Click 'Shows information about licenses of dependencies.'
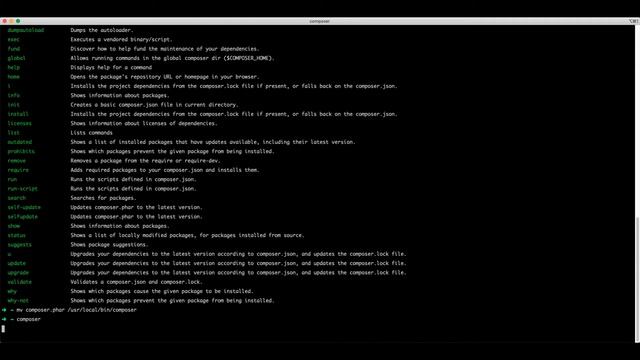 (144, 123)
